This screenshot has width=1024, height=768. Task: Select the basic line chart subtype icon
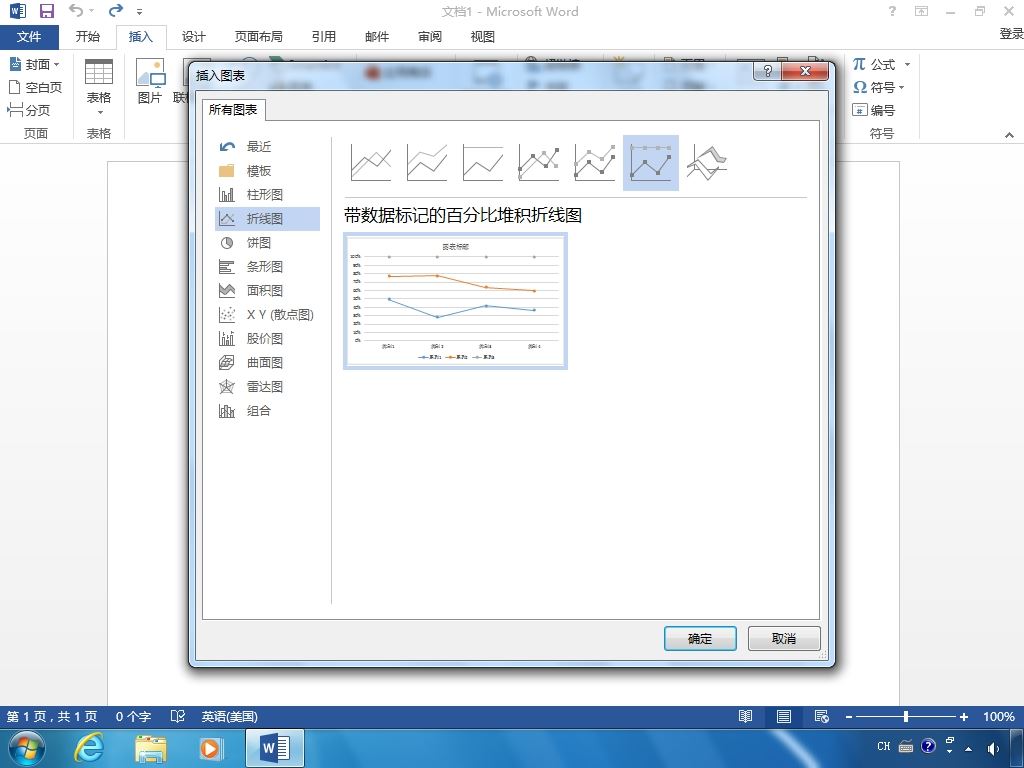[x=371, y=163]
